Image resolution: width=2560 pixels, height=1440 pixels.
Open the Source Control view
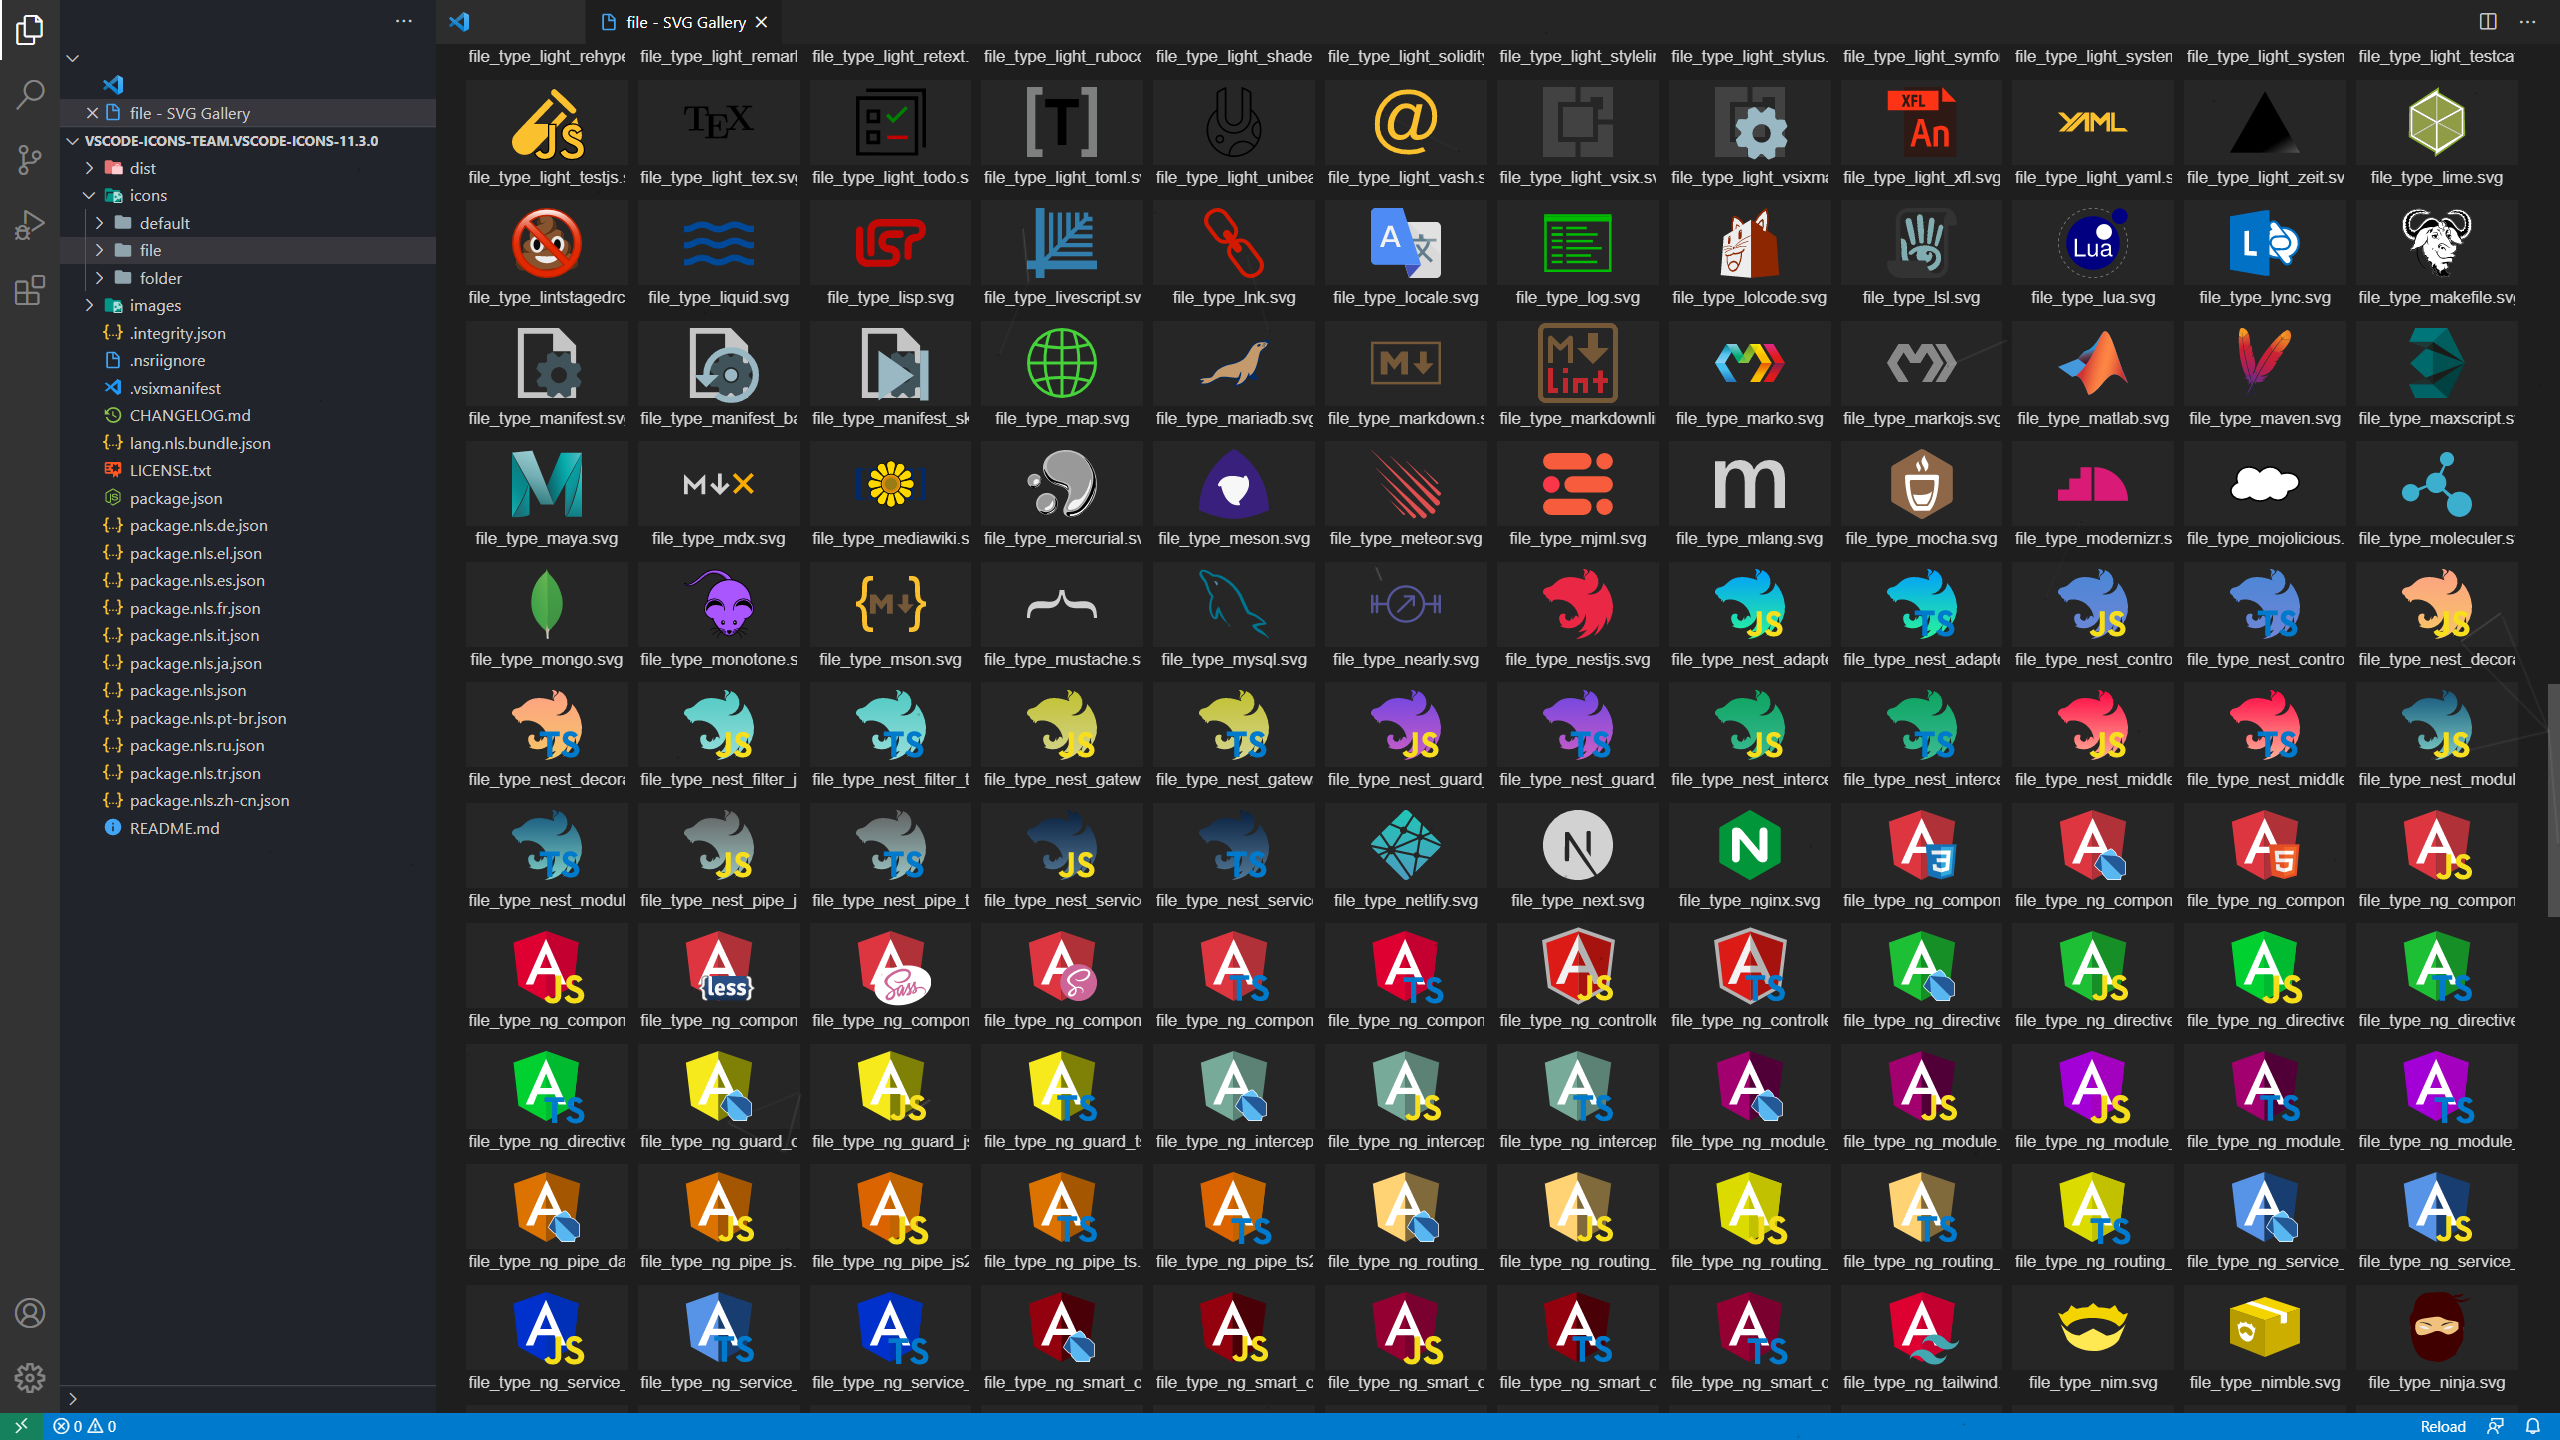pyautogui.click(x=30, y=160)
